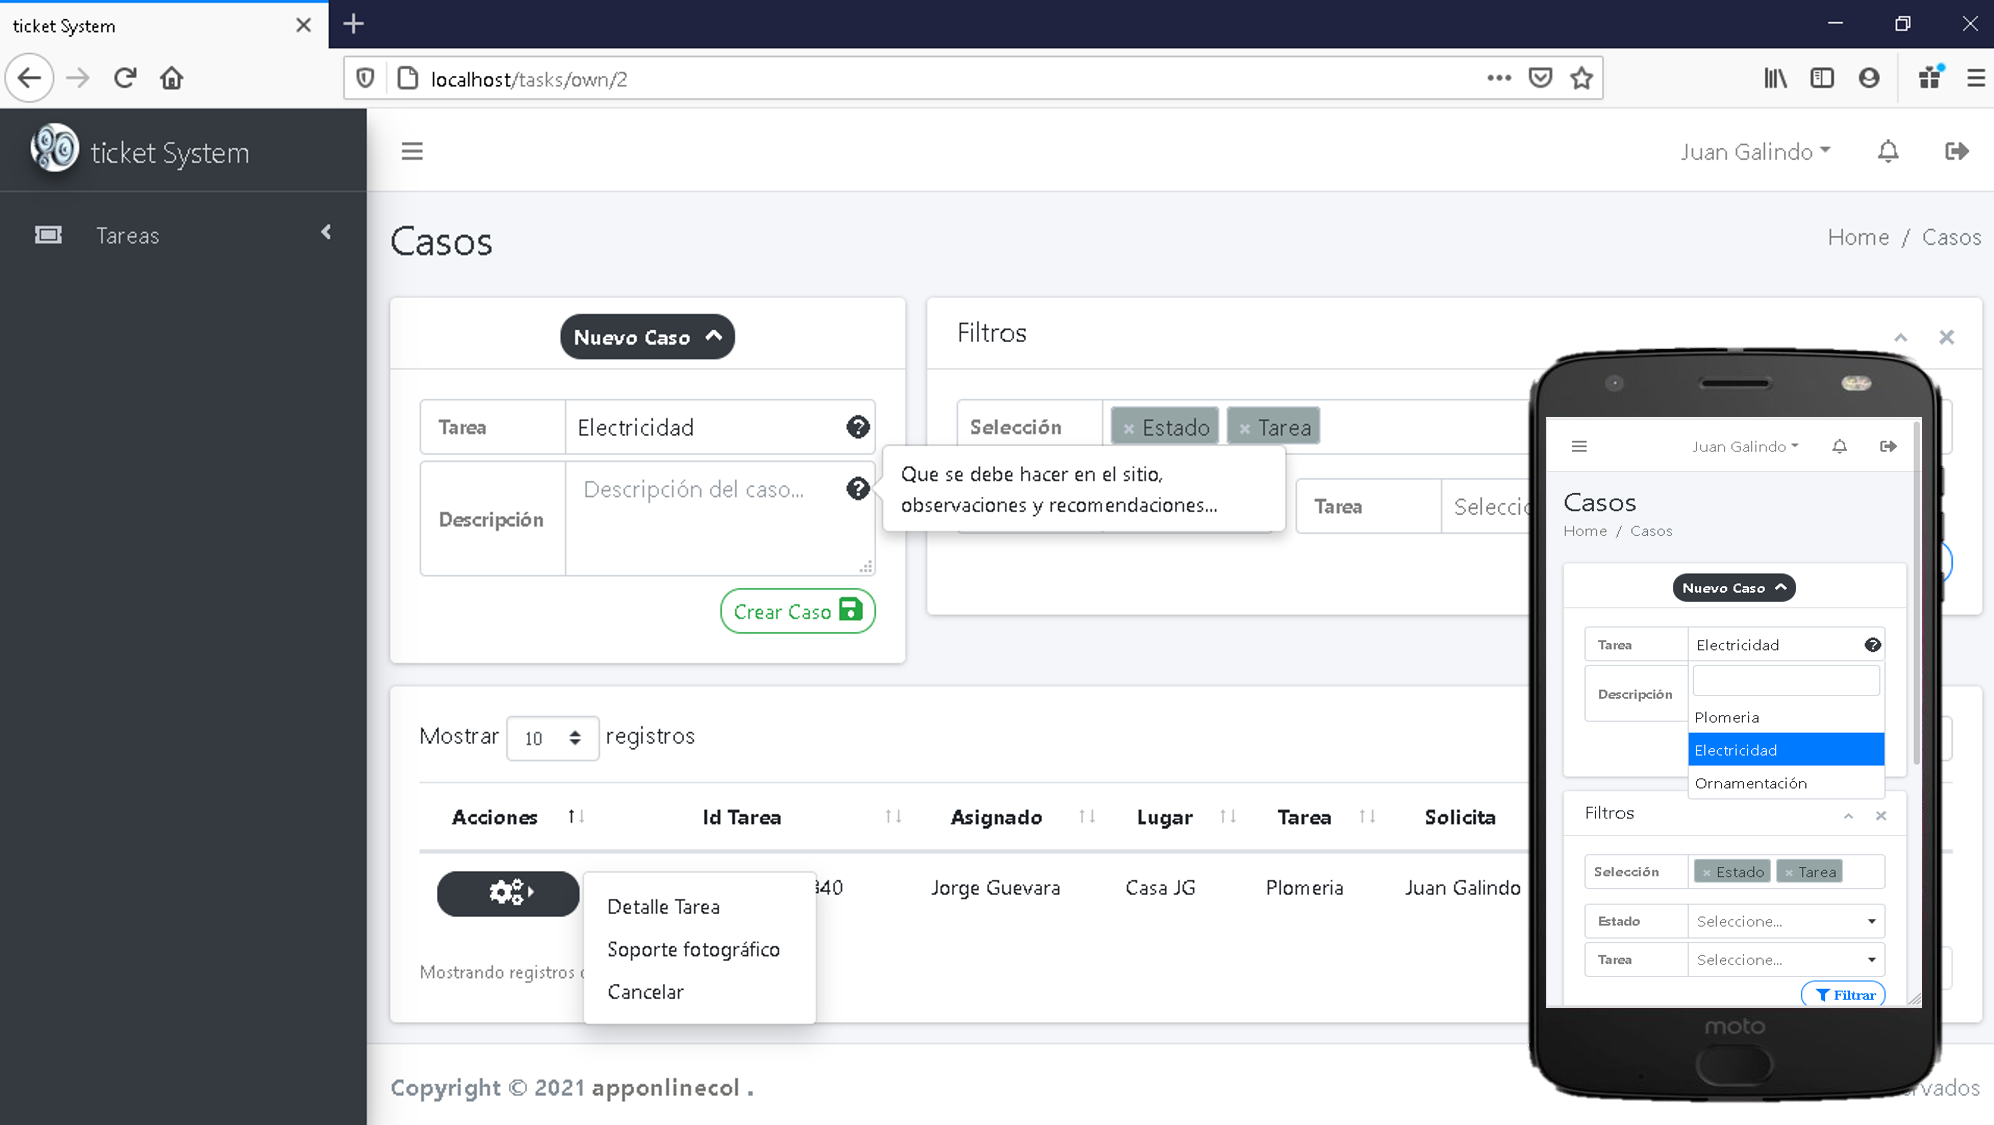
Task: Open notifications bell in desktop header
Action: coord(1888,151)
